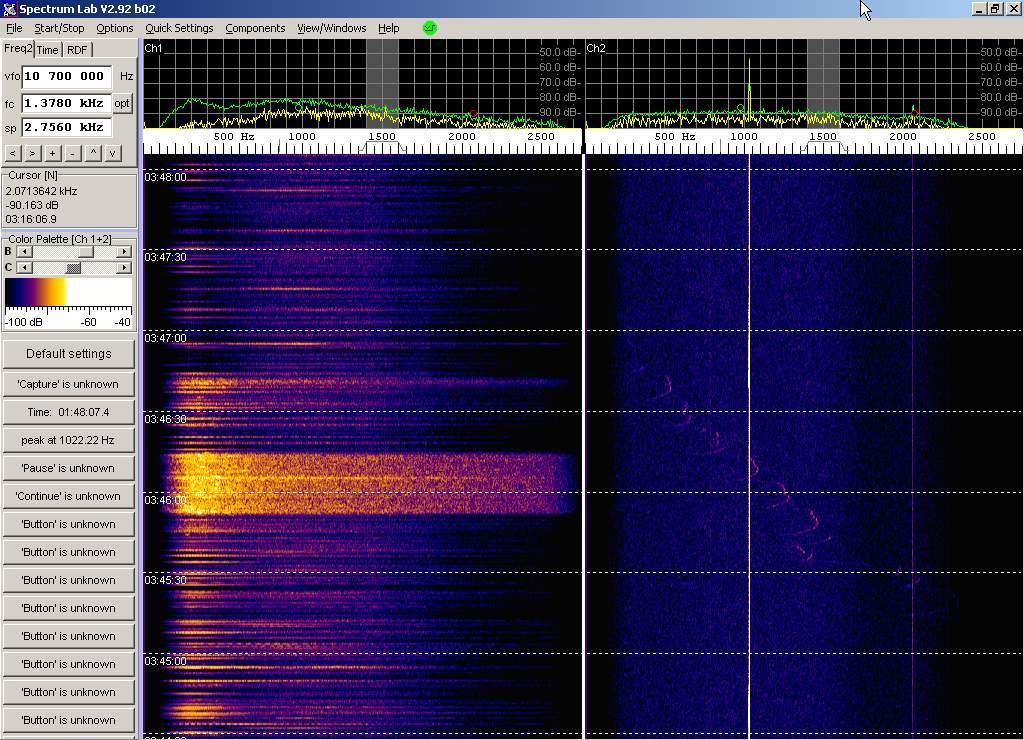Switch to the RDF tab

tap(77, 50)
